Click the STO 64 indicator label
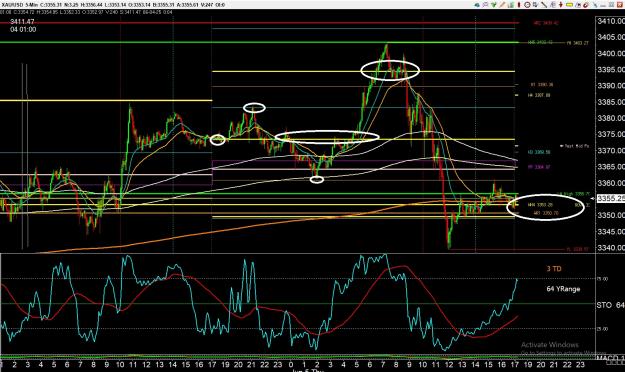 [610, 305]
